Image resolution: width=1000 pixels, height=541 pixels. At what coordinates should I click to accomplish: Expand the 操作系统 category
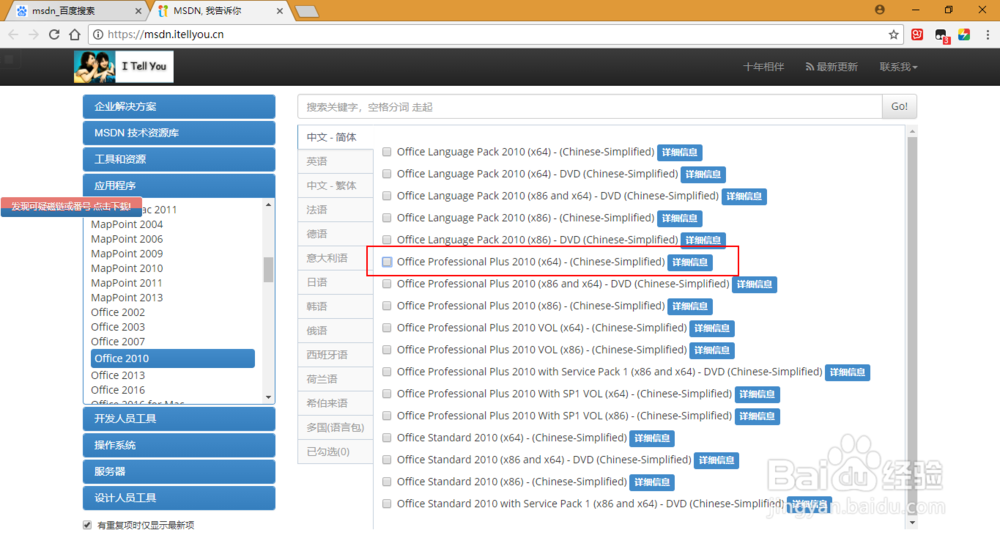(179, 445)
